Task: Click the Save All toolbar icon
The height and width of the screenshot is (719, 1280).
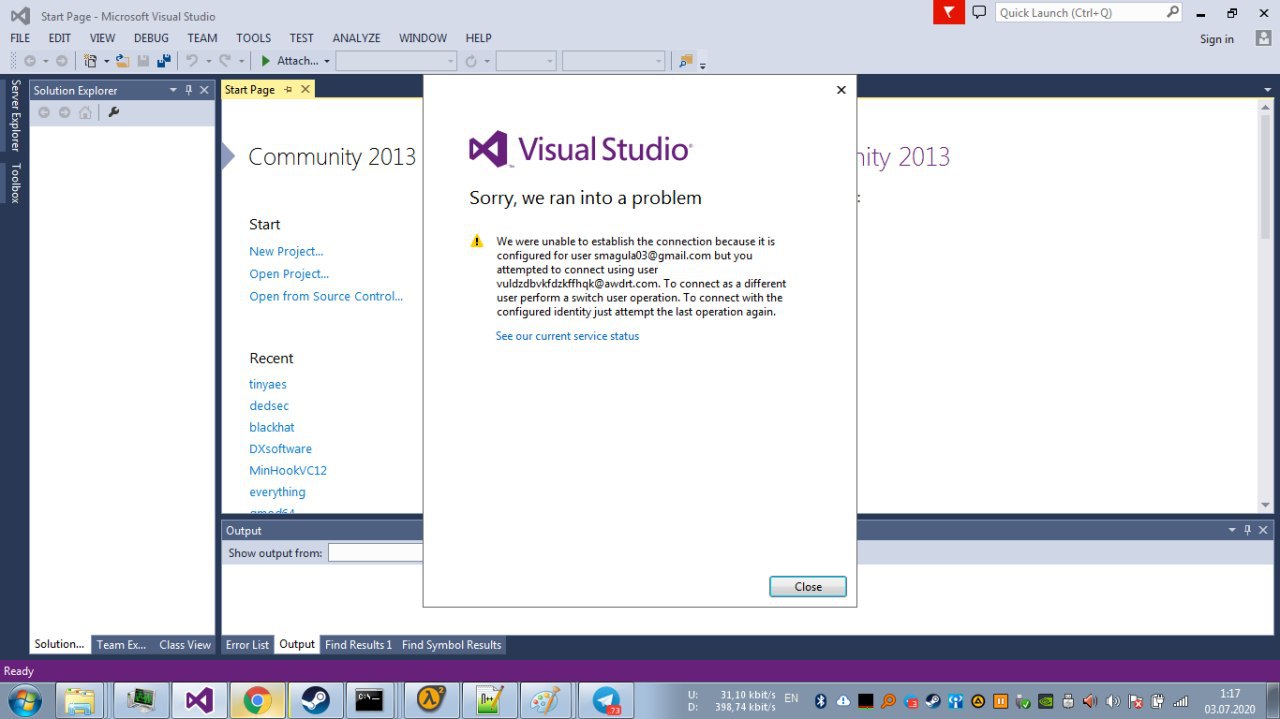Action: [x=163, y=61]
